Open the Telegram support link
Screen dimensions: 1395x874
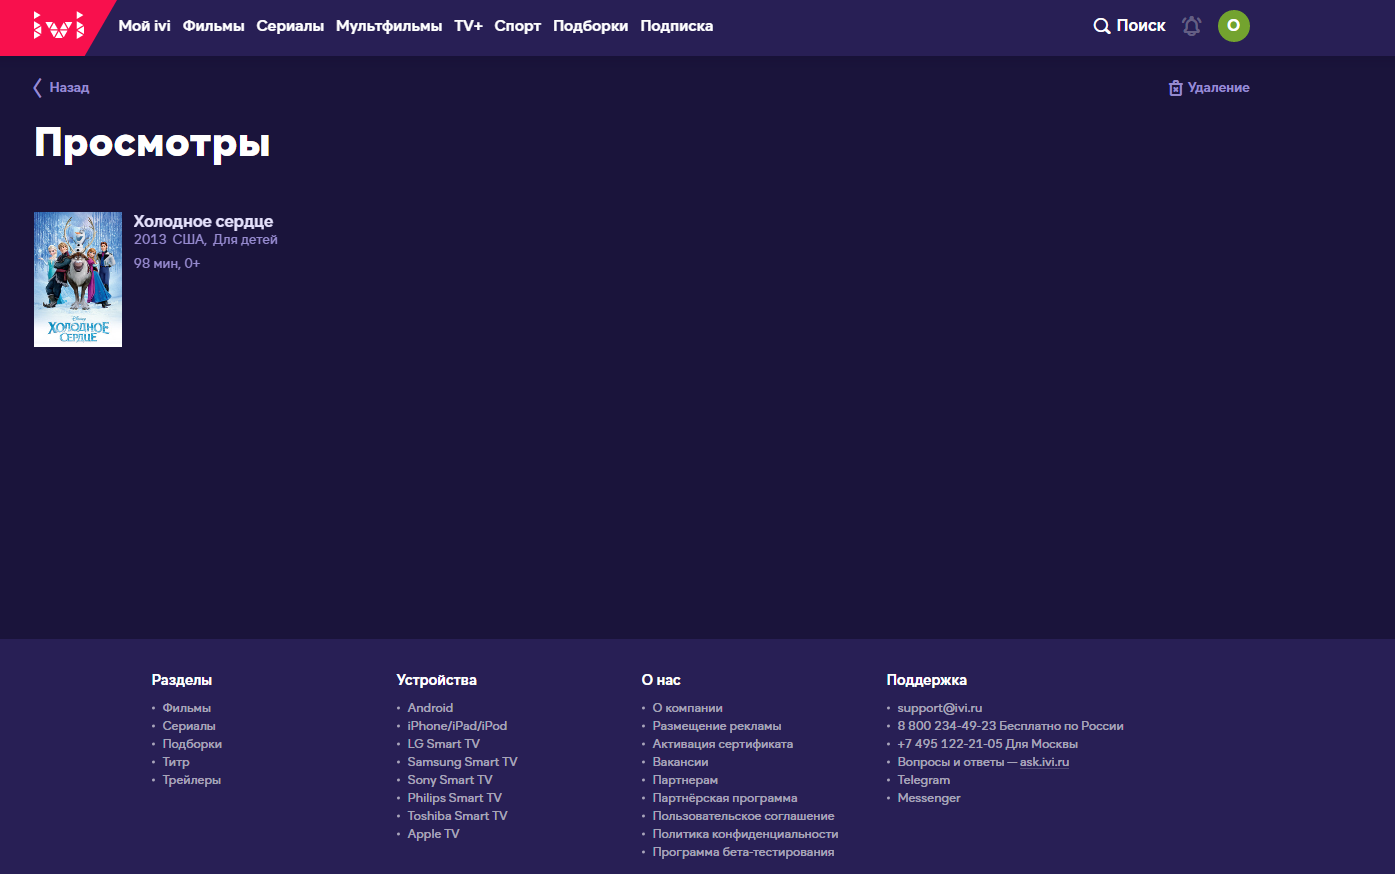pyautogui.click(x=924, y=780)
